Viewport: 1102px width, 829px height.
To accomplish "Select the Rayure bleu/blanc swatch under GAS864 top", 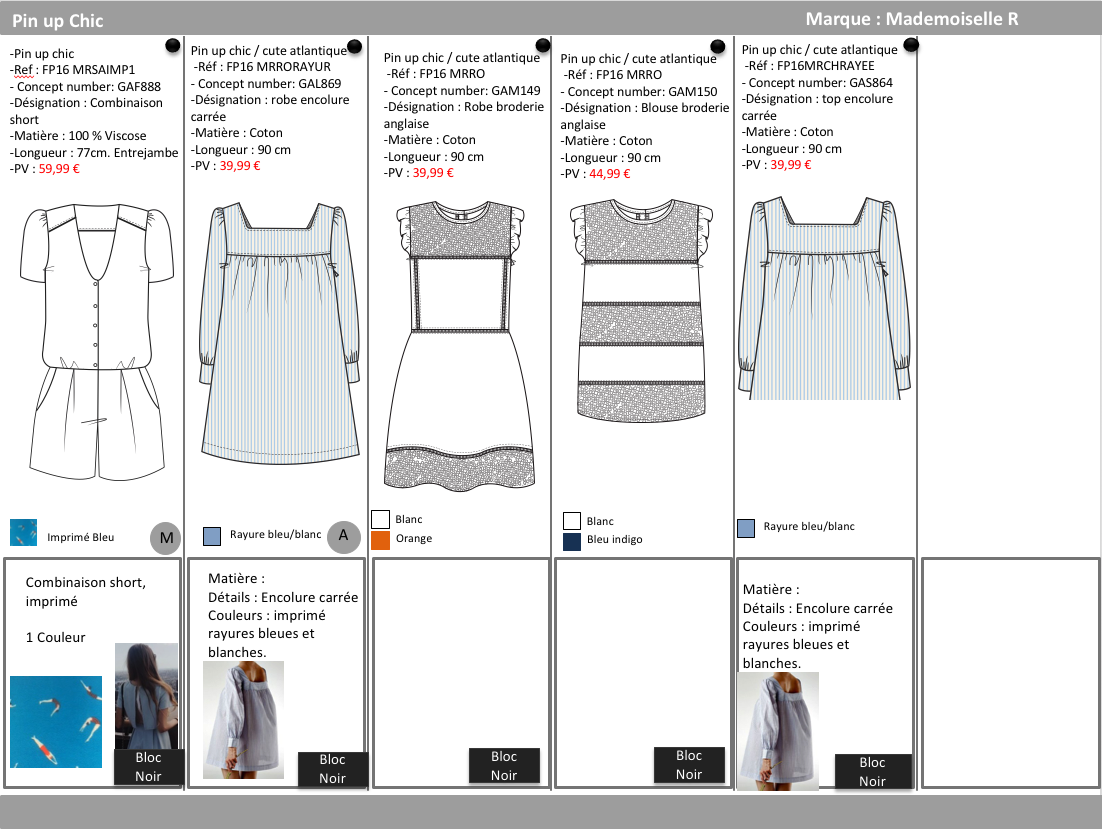I will click(746, 528).
